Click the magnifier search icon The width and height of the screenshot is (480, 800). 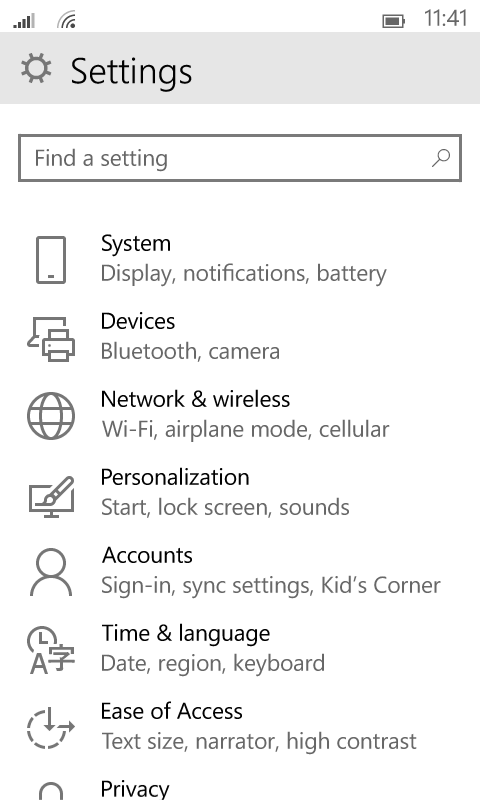tap(441, 158)
